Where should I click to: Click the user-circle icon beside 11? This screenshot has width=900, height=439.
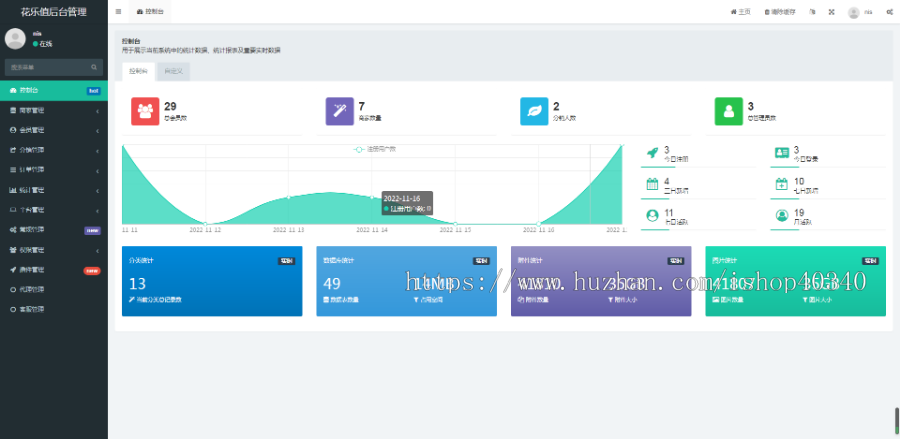[652, 216]
